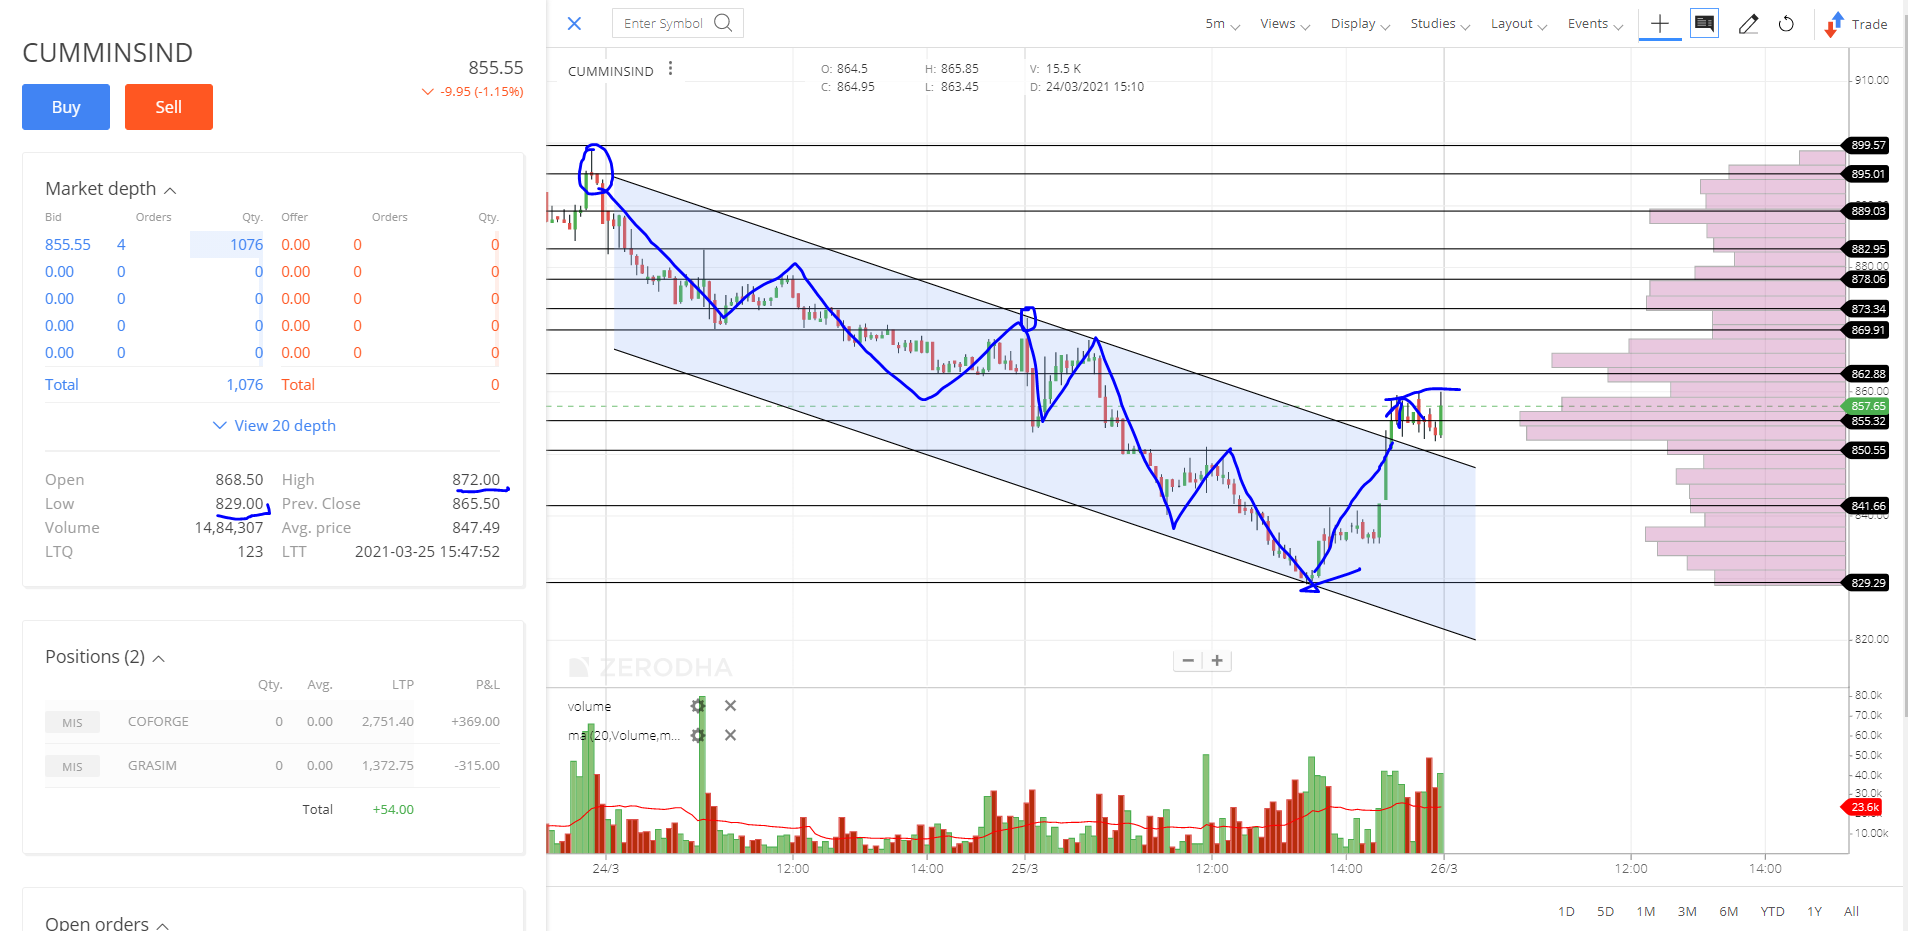Image resolution: width=1908 pixels, height=931 pixels.
Task: Activate the crosshair plus tool
Action: 1660,24
